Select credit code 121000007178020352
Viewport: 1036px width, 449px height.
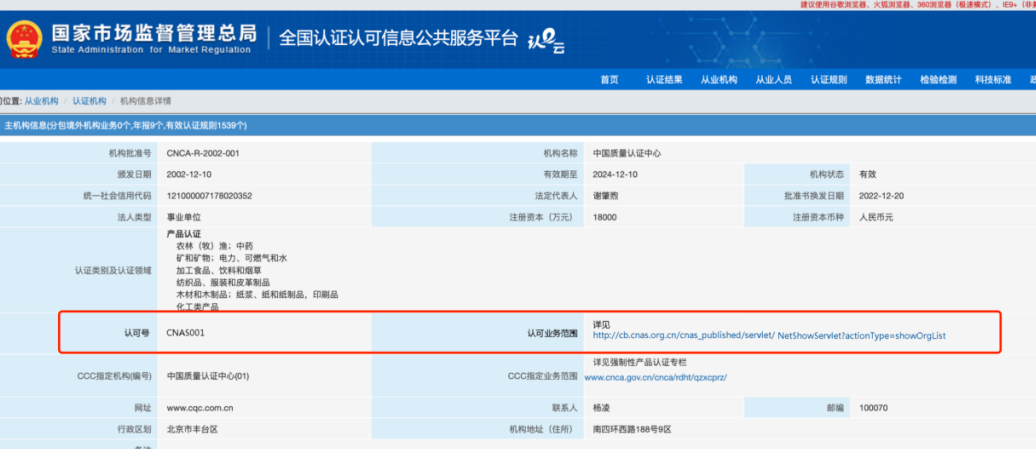tap(209, 196)
